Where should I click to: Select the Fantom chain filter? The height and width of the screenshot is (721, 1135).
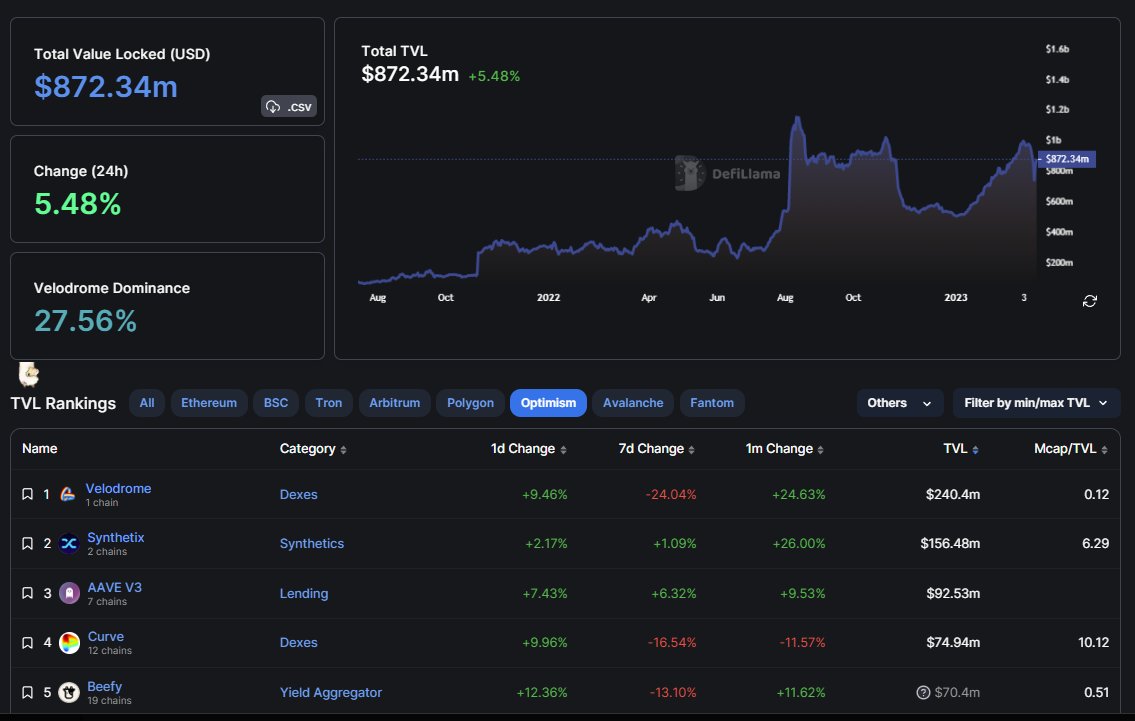pyautogui.click(x=712, y=403)
